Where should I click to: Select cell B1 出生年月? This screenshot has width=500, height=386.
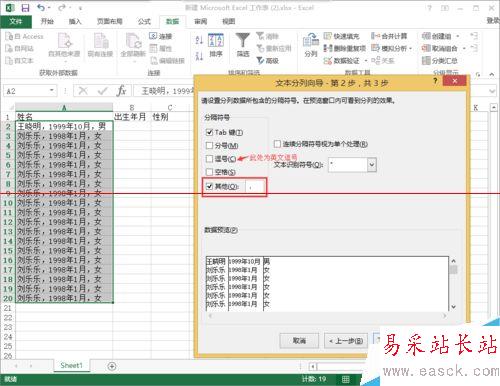[x=132, y=117]
